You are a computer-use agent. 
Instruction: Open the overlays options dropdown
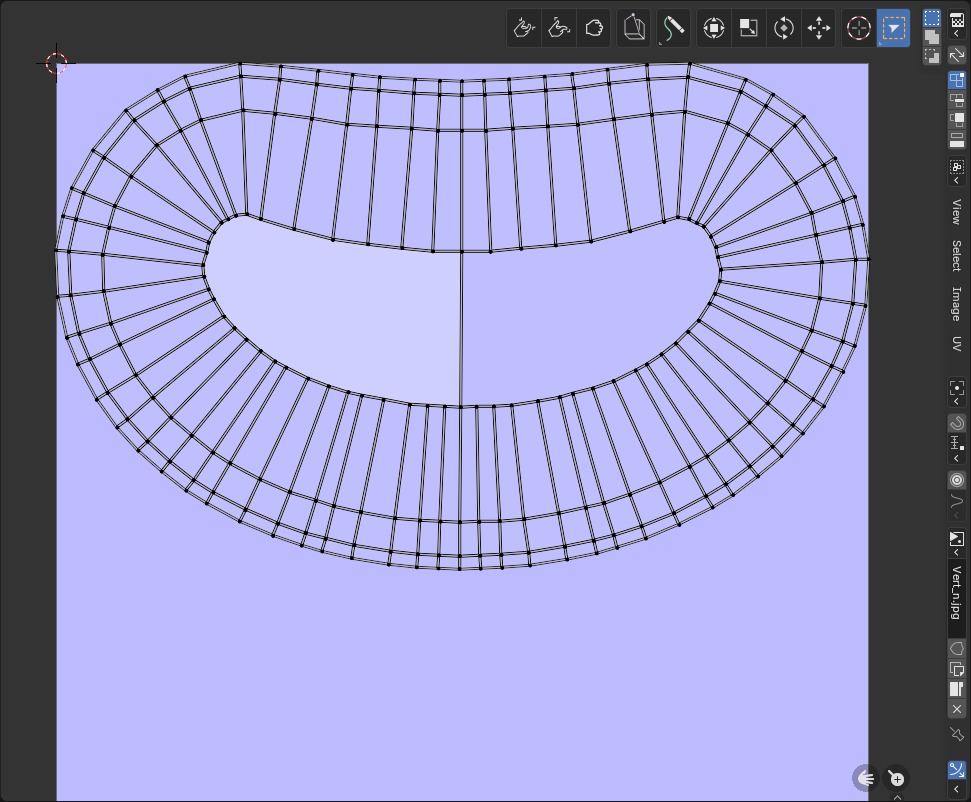tap(957, 789)
